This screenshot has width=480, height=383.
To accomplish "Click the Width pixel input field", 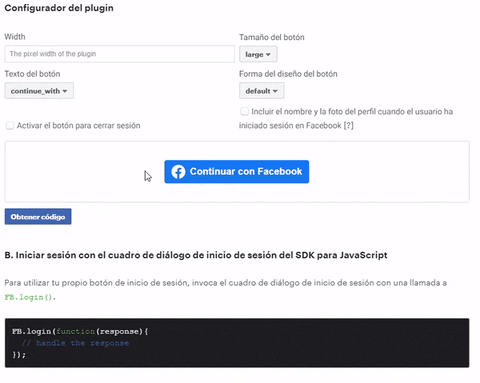I will point(119,54).
